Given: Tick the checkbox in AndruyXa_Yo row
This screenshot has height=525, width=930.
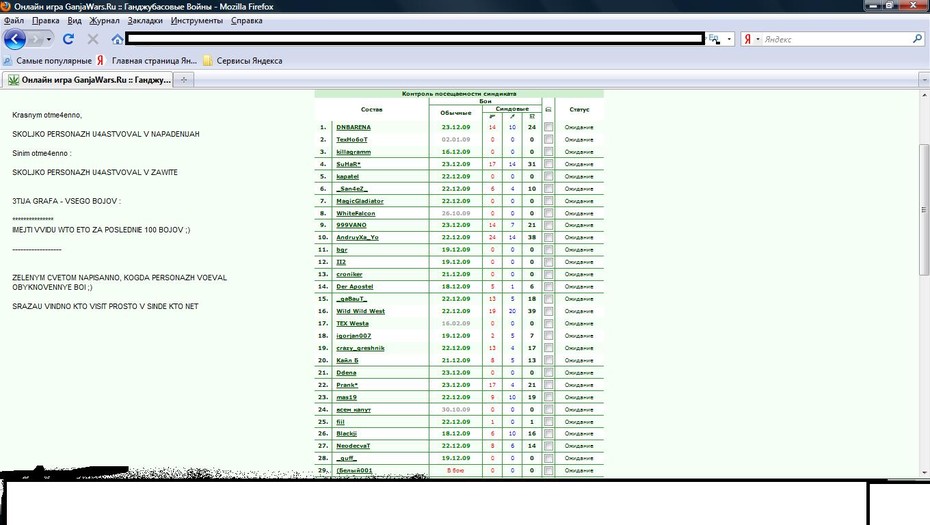Looking at the screenshot, I should pos(548,237).
